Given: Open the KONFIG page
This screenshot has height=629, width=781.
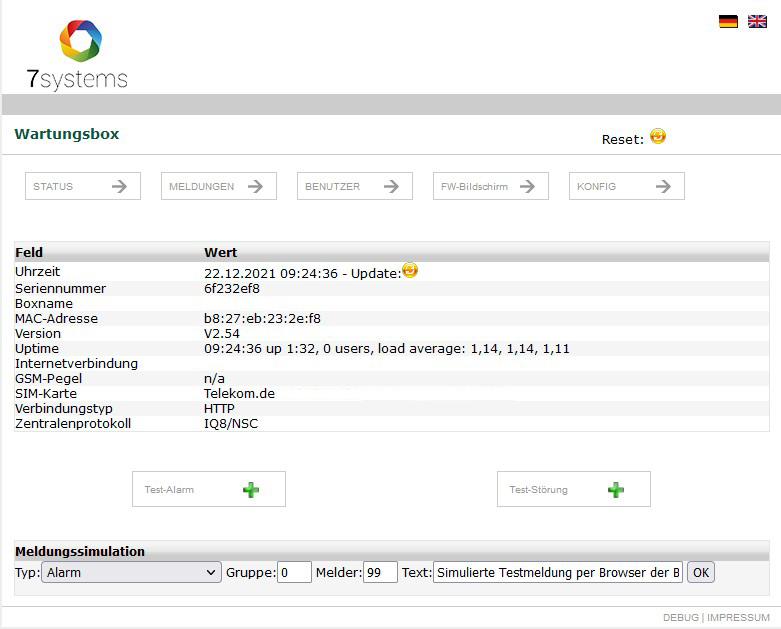Looking at the screenshot, I should tap(627, 186).
